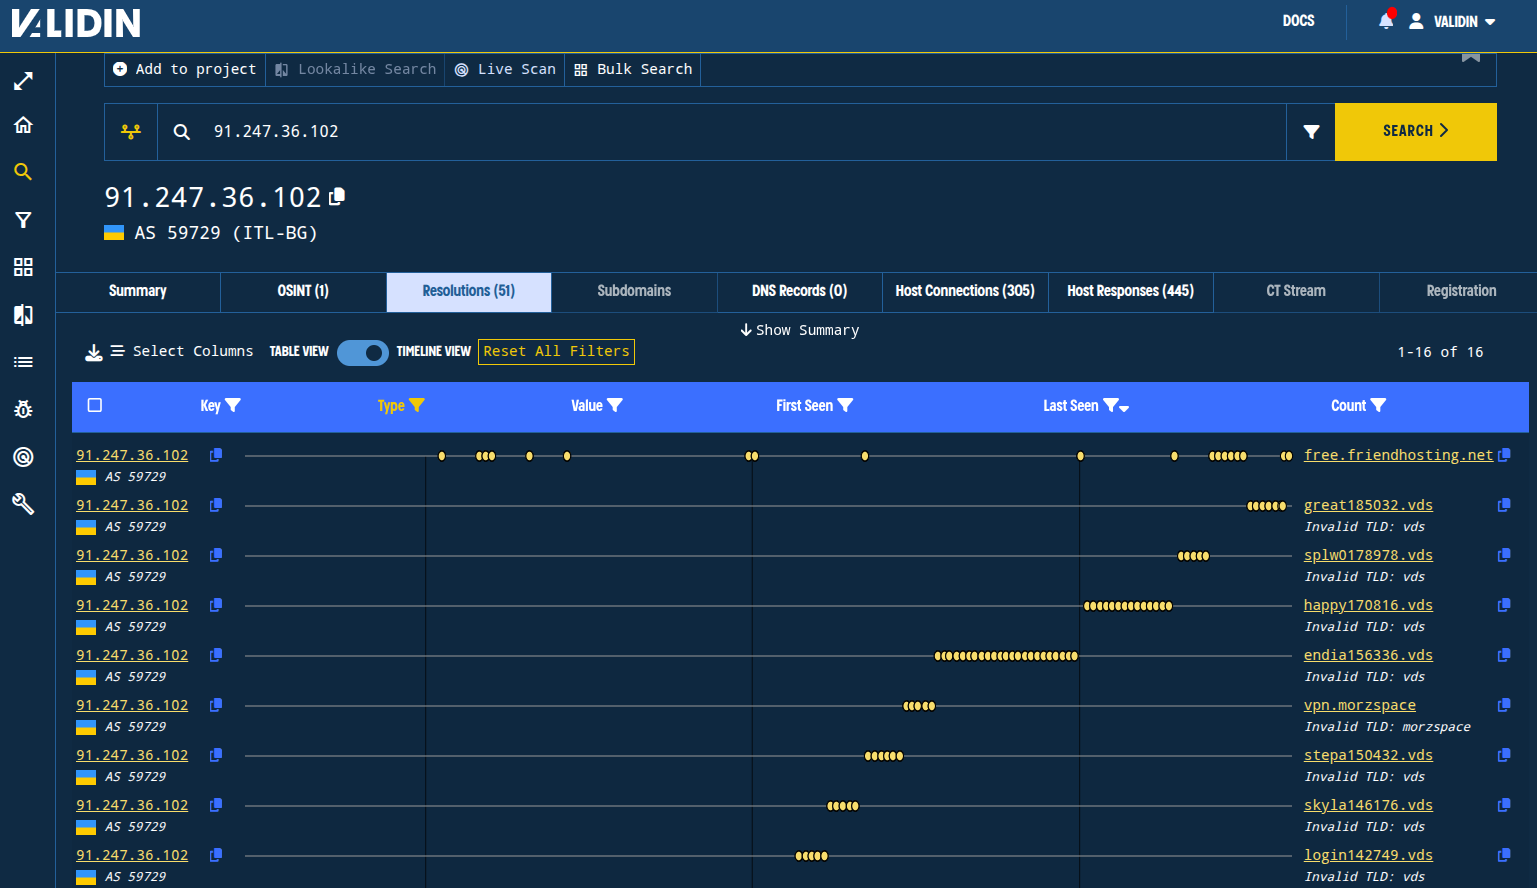
Task: Open free.friendhosting.net link
Action: 1398,455
